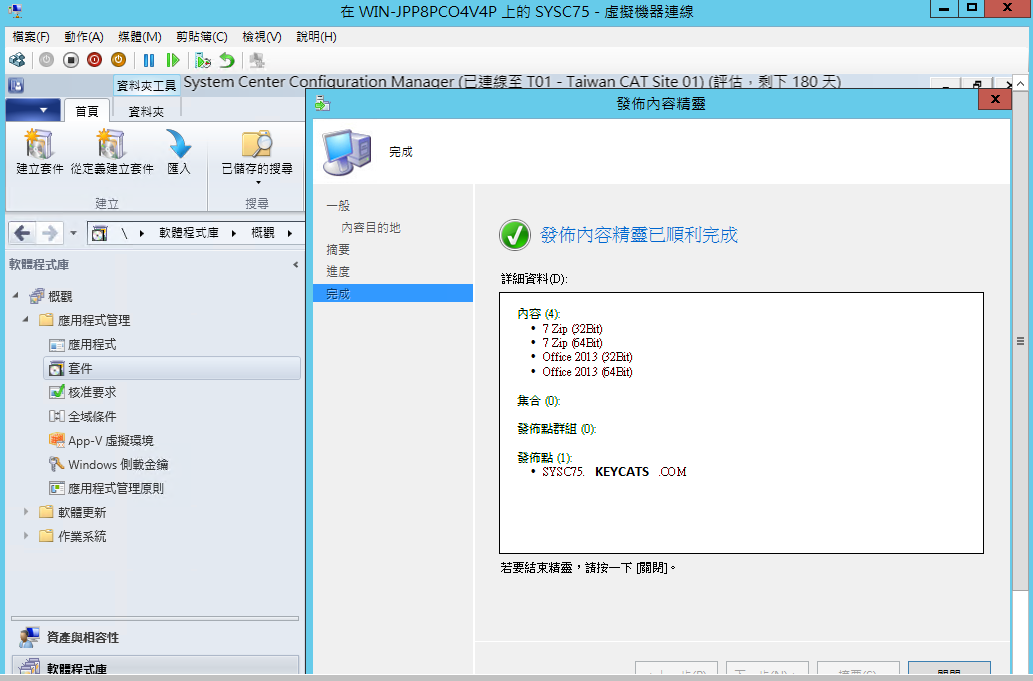Collapse the 軟體程式庫 navigation pane
The image size is (1033, 681).
tap(296, 265)
